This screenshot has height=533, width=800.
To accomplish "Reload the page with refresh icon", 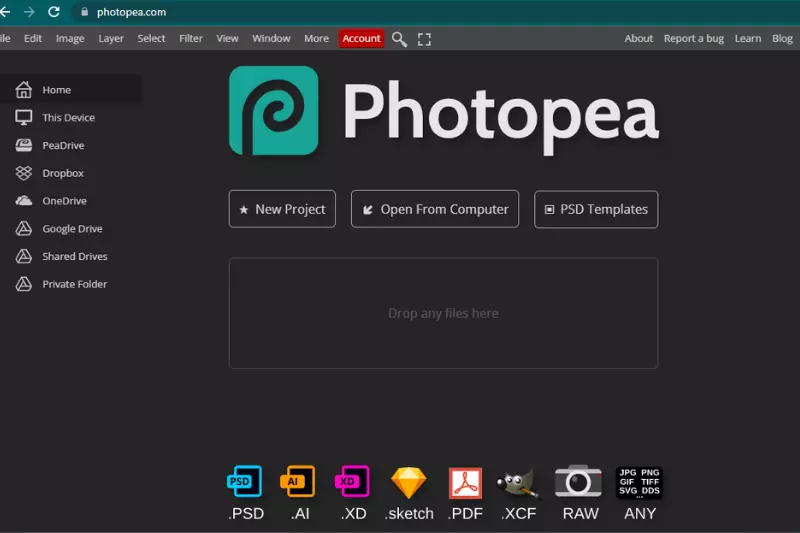I will tap(54, 12).
